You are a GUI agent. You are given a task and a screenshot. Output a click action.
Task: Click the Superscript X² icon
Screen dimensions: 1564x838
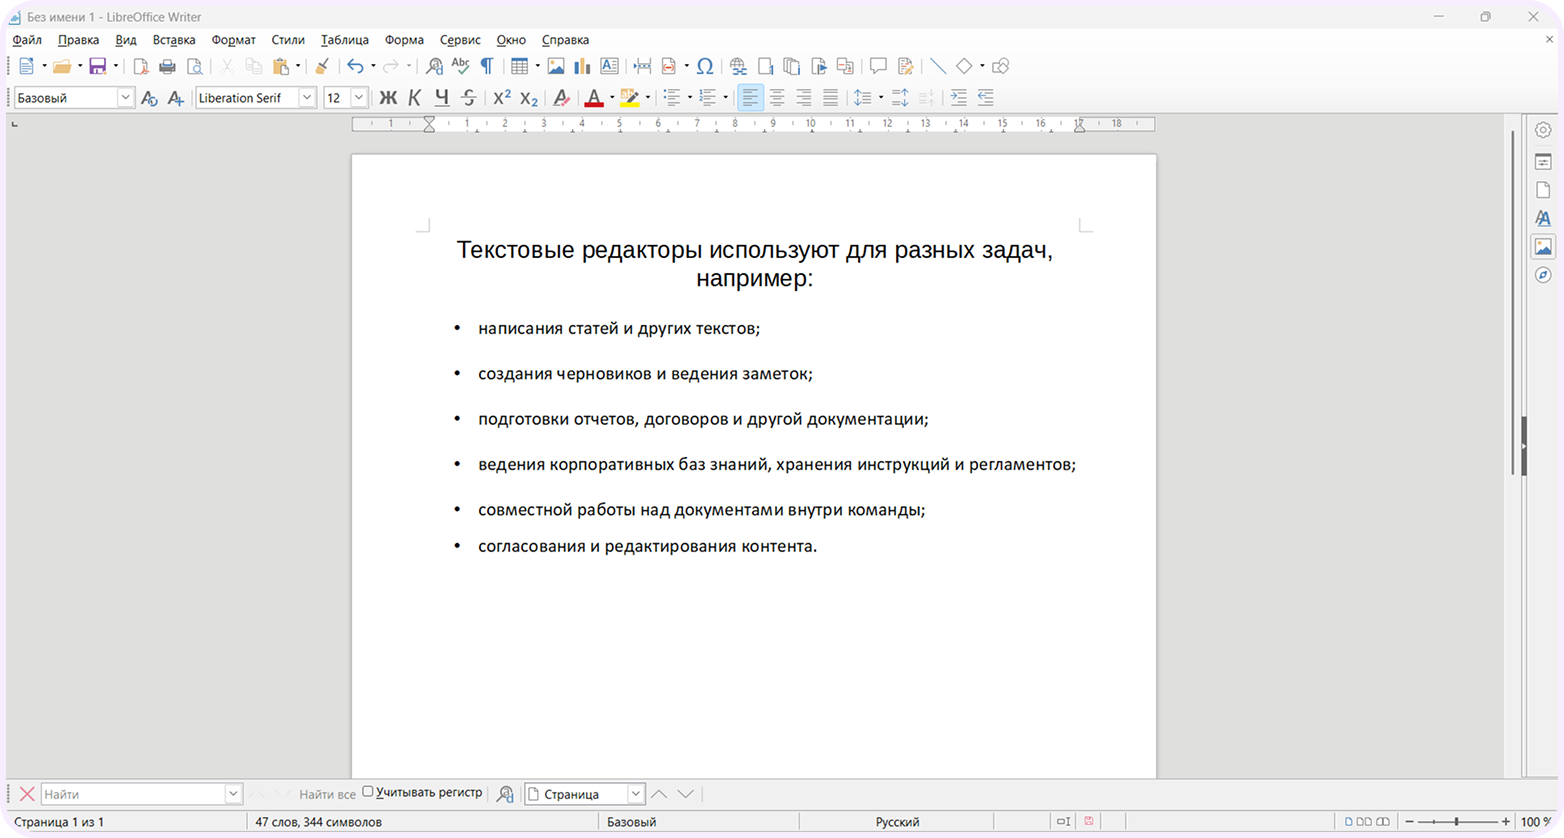502,98
